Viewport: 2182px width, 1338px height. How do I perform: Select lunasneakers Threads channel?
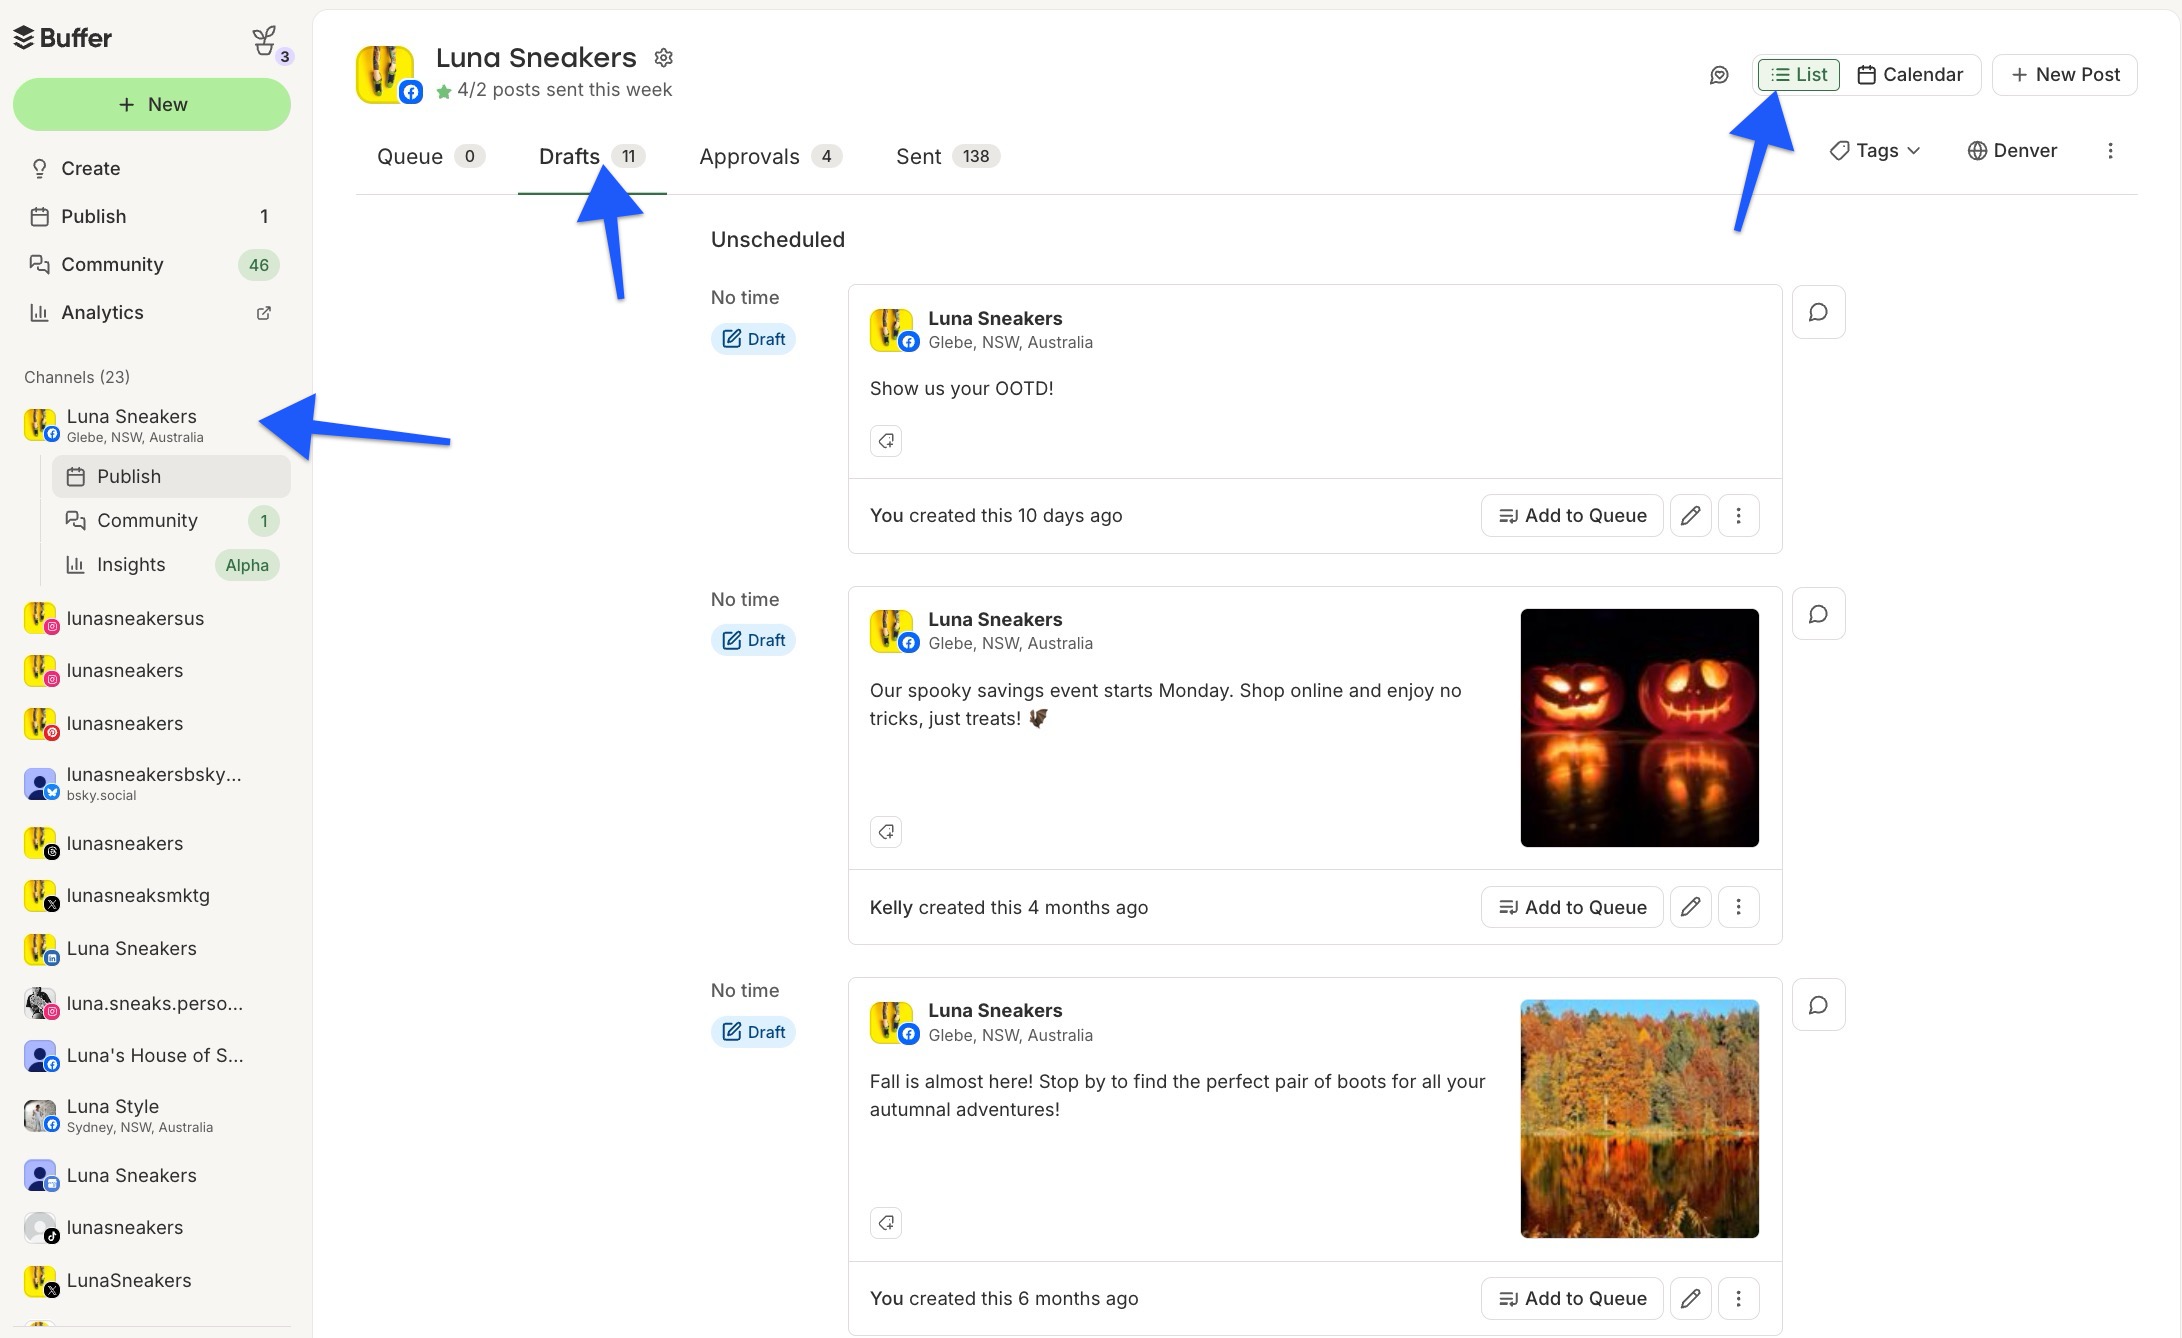click(x=152, y=844)
